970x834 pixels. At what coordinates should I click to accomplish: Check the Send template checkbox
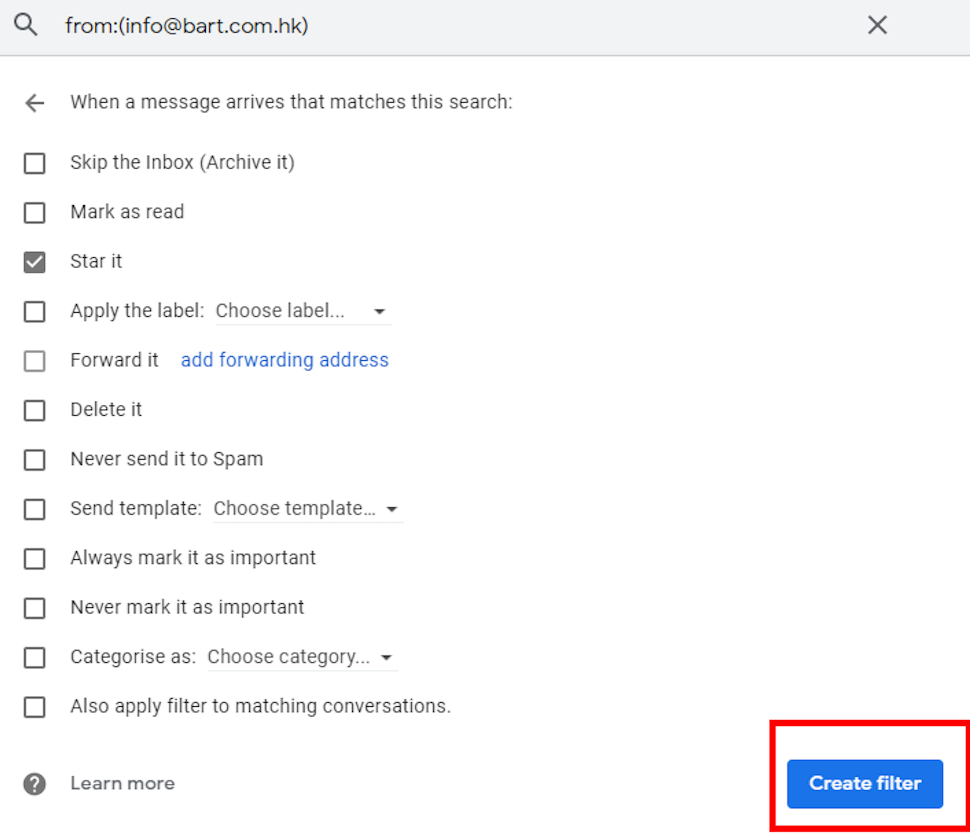tap(35, 509)
